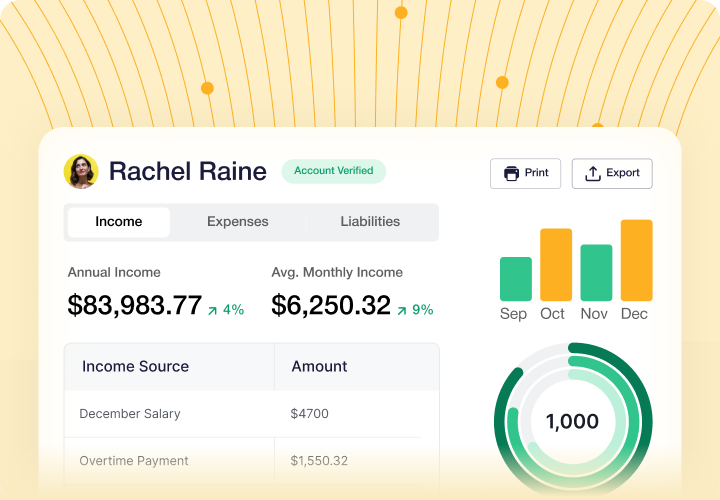Select the Income tab
The width and height of the screenshot is (720, 500).
118,222
